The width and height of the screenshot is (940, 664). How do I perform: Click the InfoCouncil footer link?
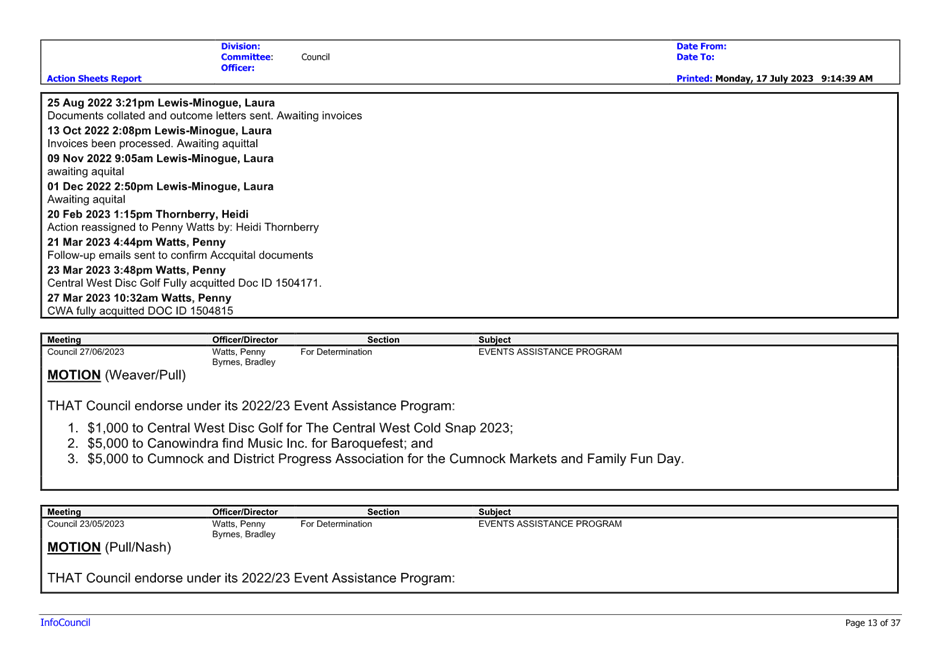pos(65,623)
